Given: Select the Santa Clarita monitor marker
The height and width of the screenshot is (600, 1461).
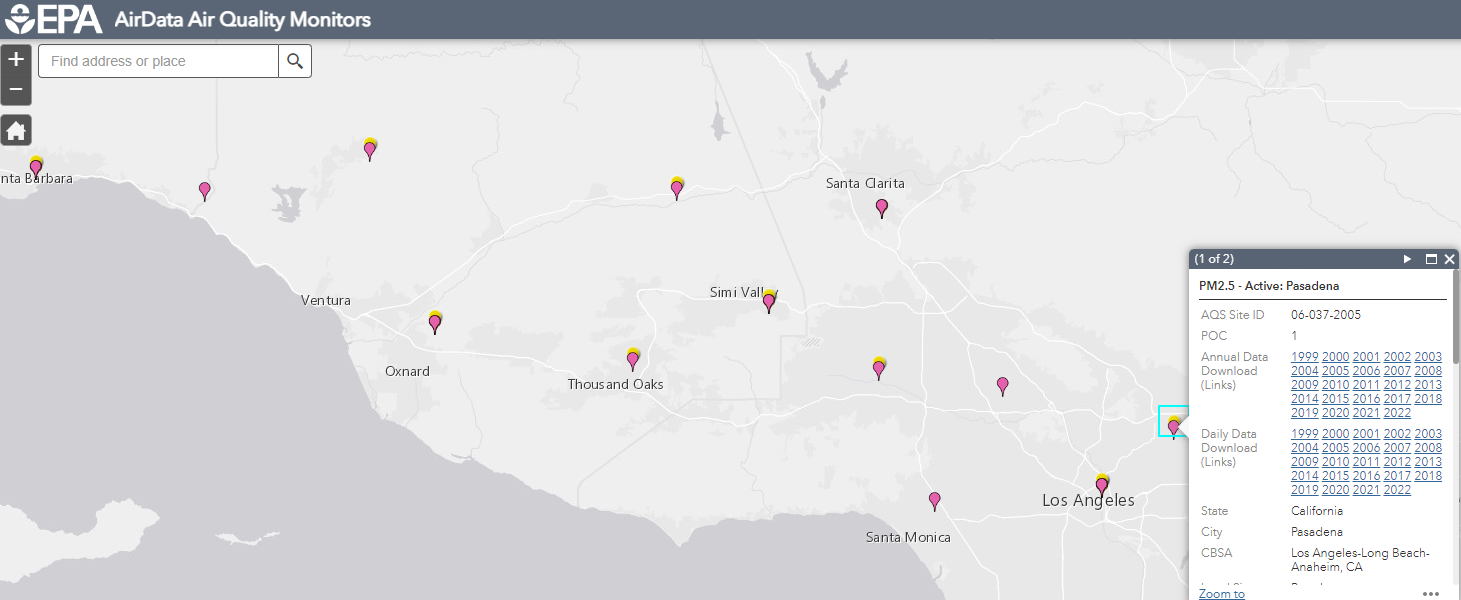Looking at the screenshot, I should [882, 208].
